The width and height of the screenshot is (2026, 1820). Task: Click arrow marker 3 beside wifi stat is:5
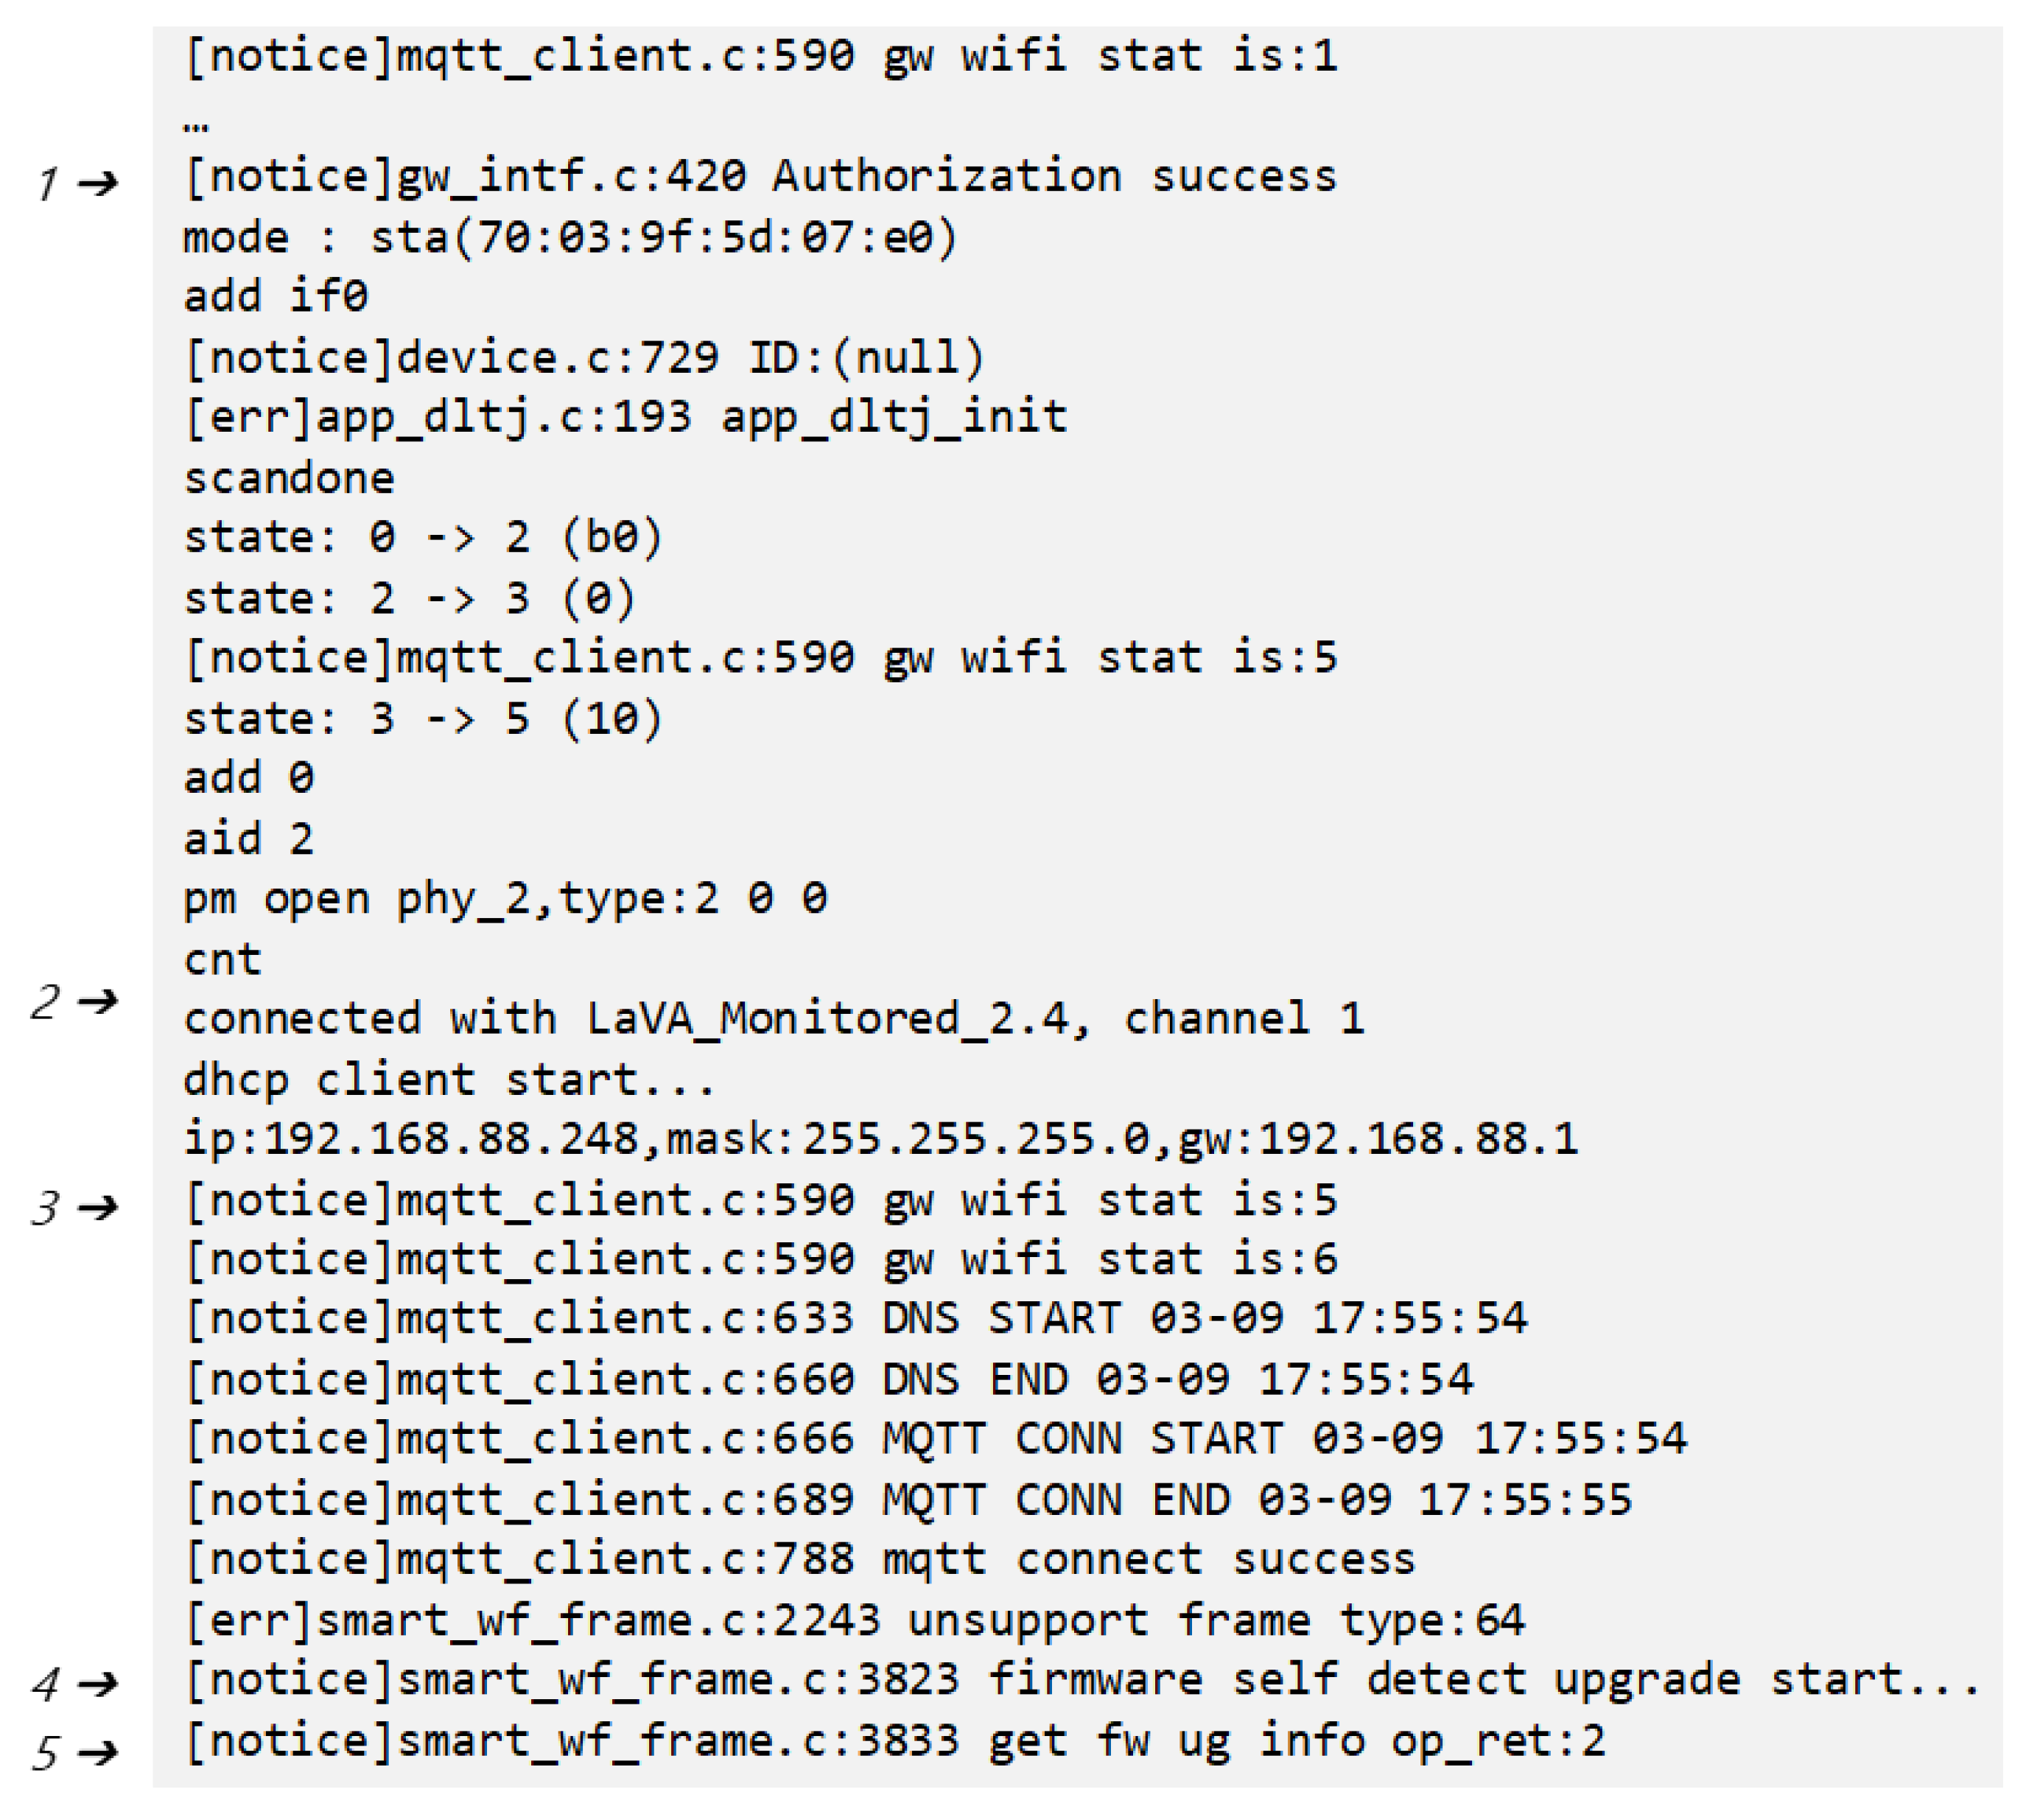click(x=99, y=1208)
